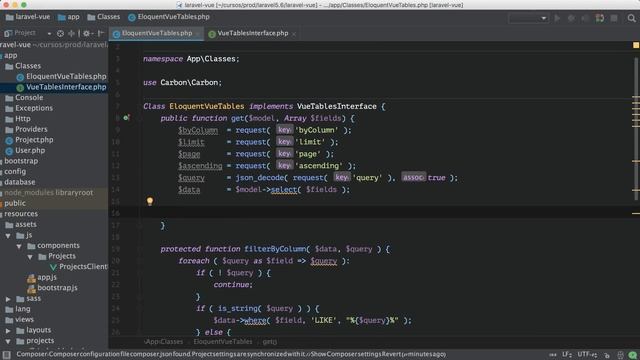Select app.js in project tree

[42, 277]
